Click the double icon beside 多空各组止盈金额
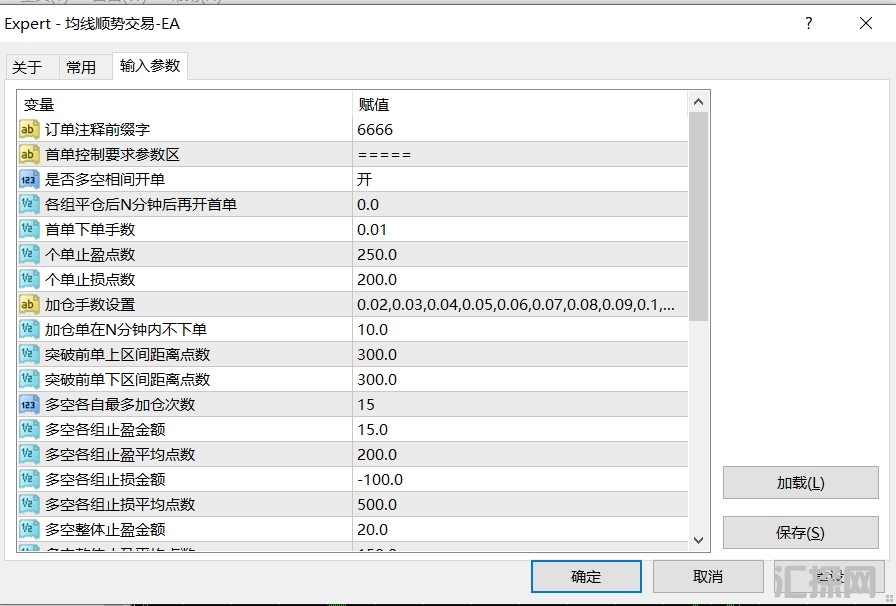The width and height of the screenshot is (896, 606). [29, 430]
